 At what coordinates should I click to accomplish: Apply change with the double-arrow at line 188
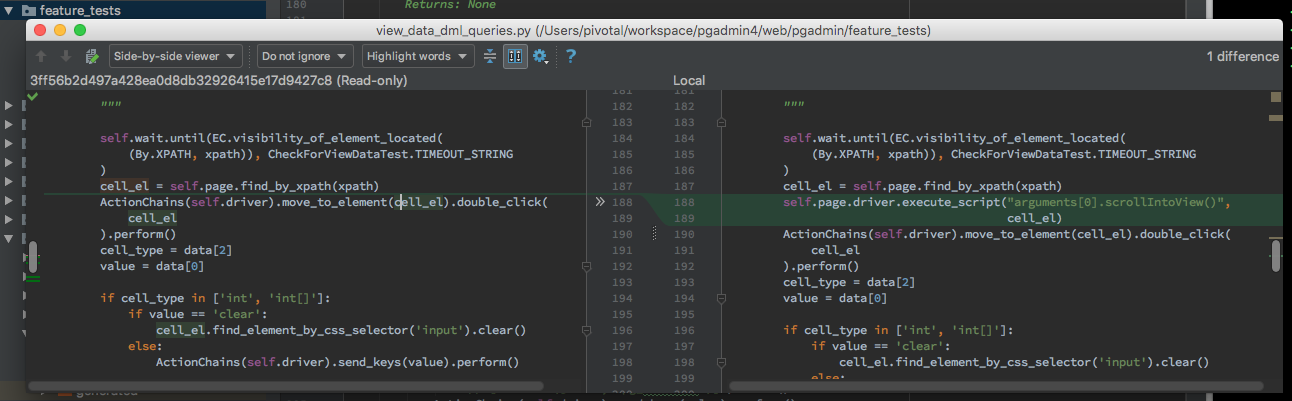[600, 201]
